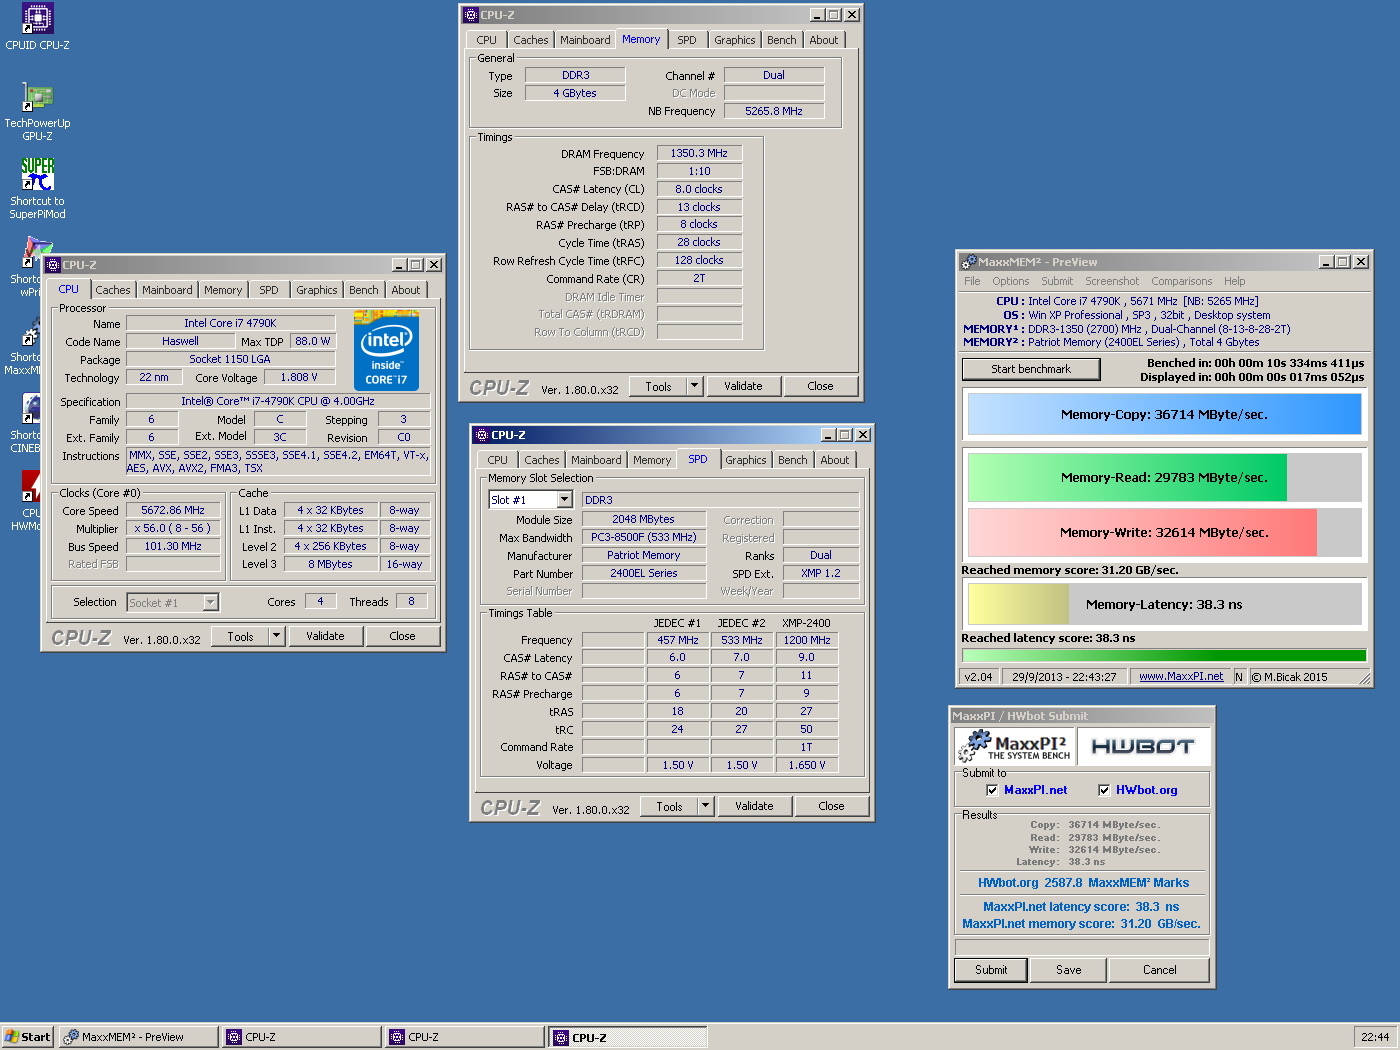This screenshot has width=1400, height=1050.
Task: Click Validate in CPU-Z Memory window
Action: [x=743, y=386]
